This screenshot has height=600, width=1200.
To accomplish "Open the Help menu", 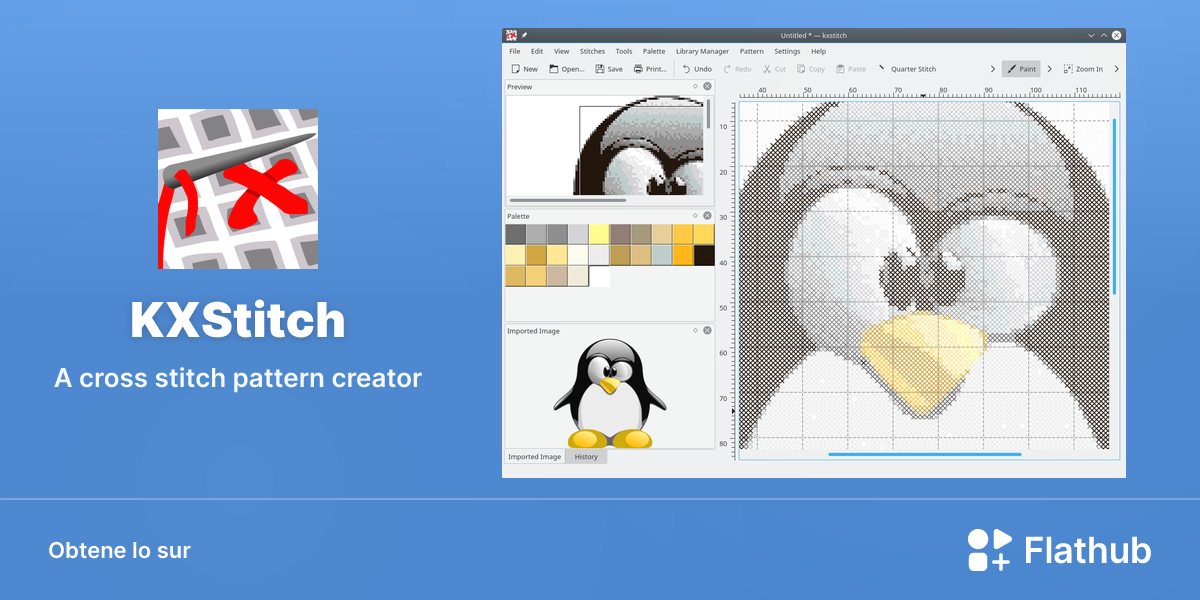I will [x=819, y=51].
